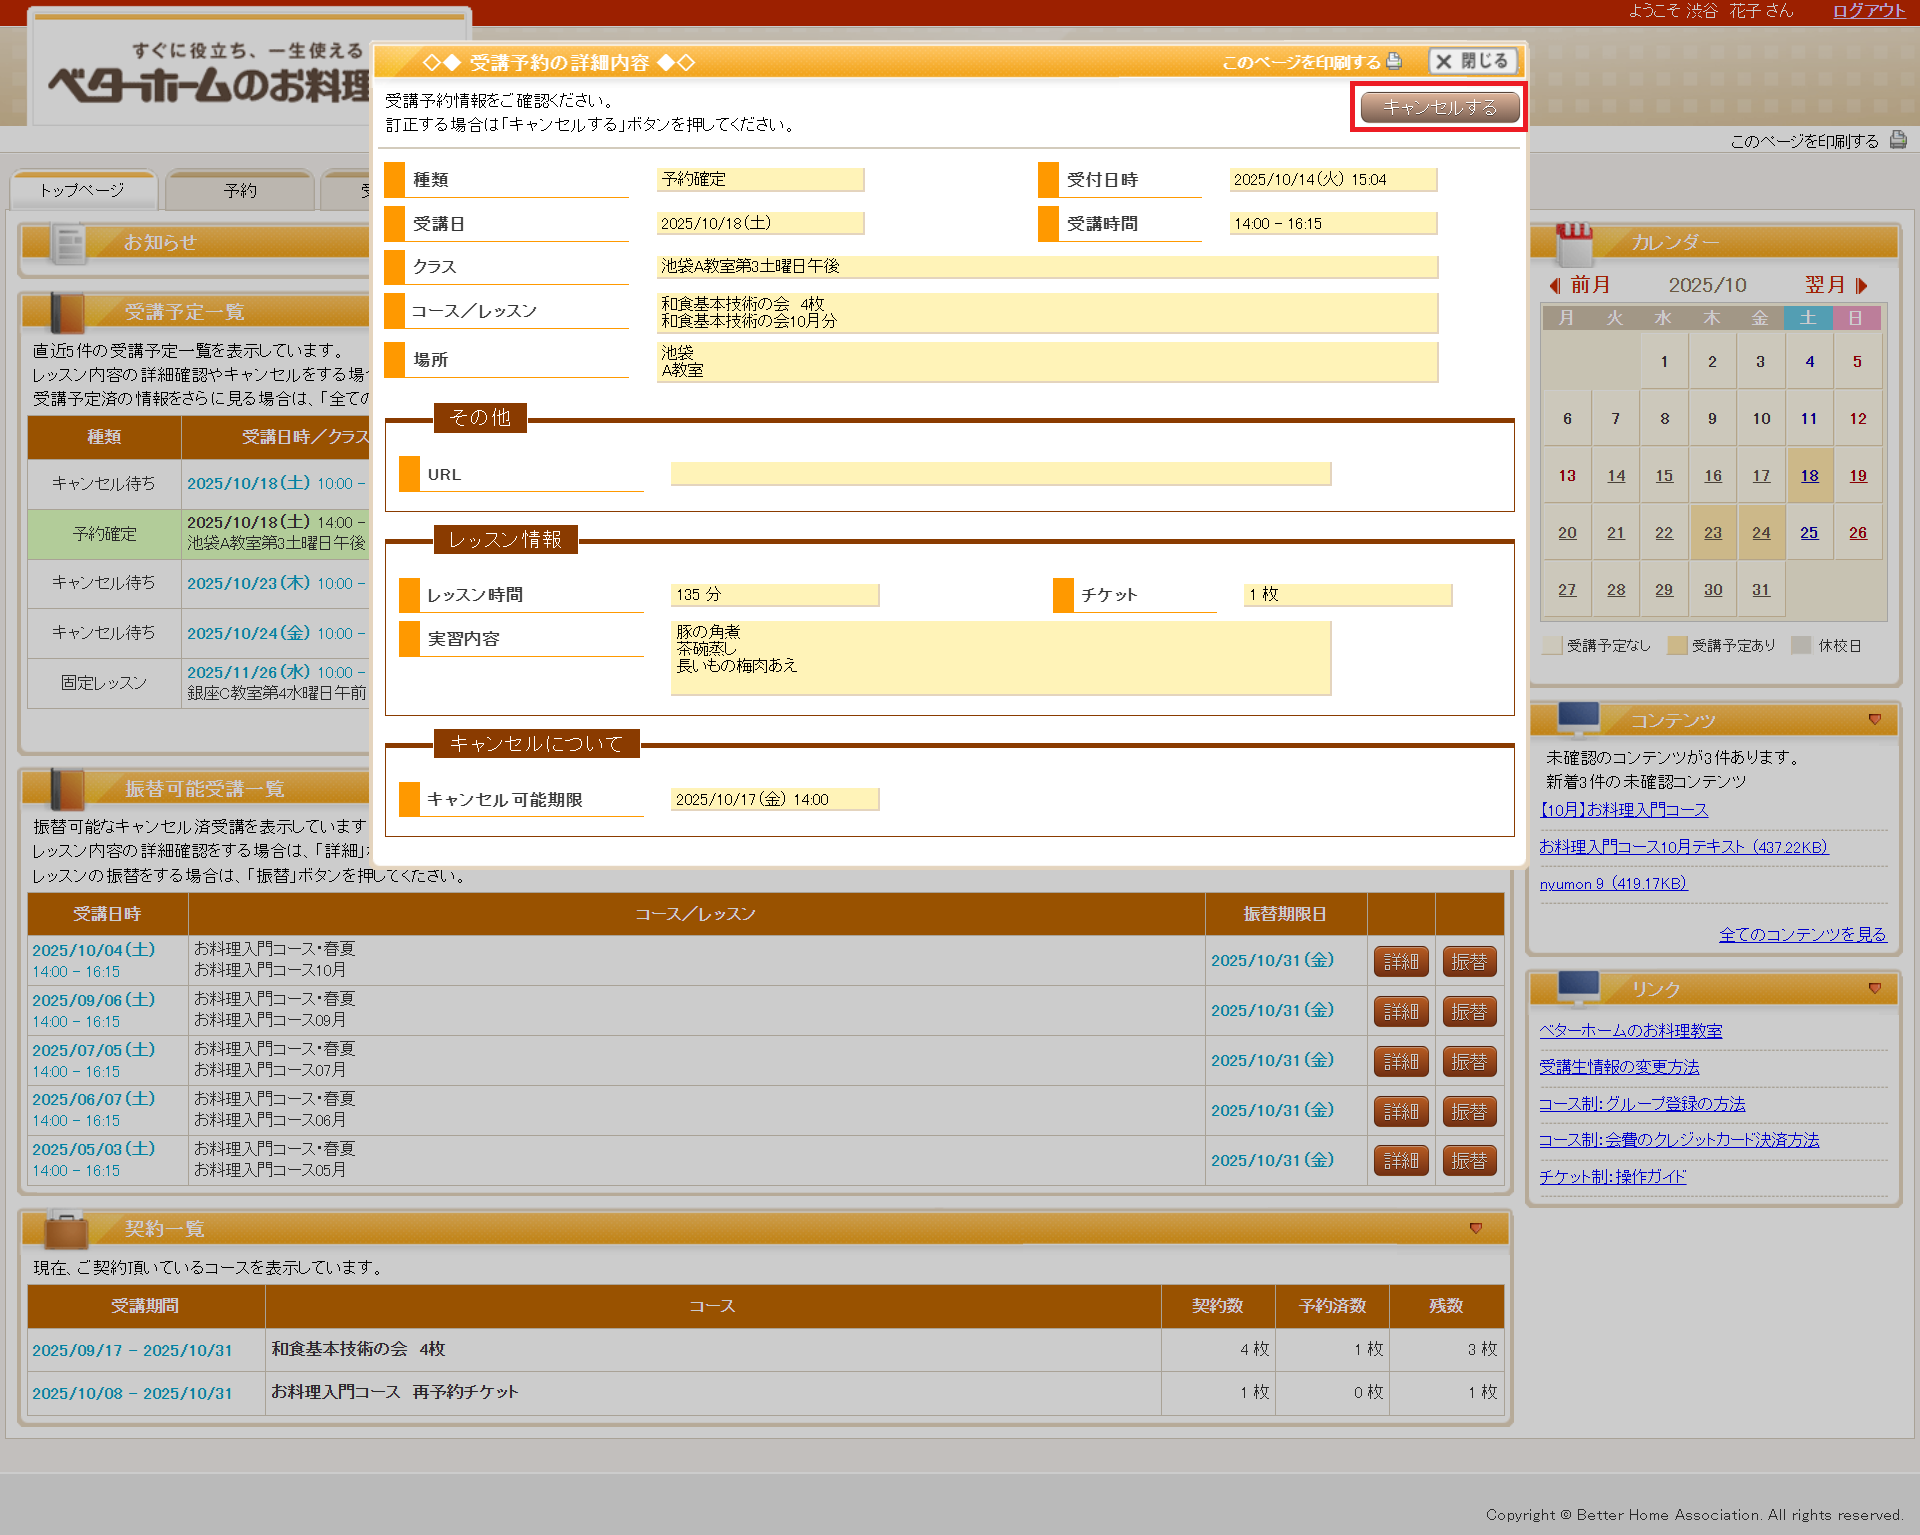Collapse the リンク panel arrow
Screen dimensions: 1920x1535
tap(1875, 989)
